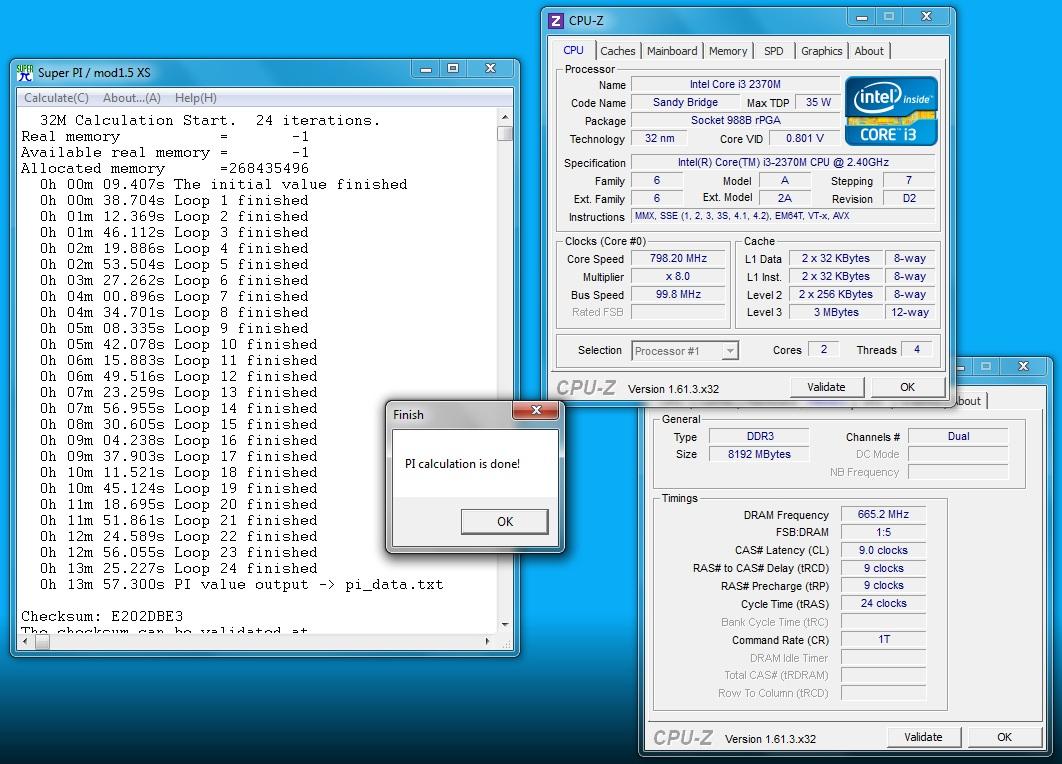Close the Super PI window
The image size is (1062, 764).
click(490, 68)
